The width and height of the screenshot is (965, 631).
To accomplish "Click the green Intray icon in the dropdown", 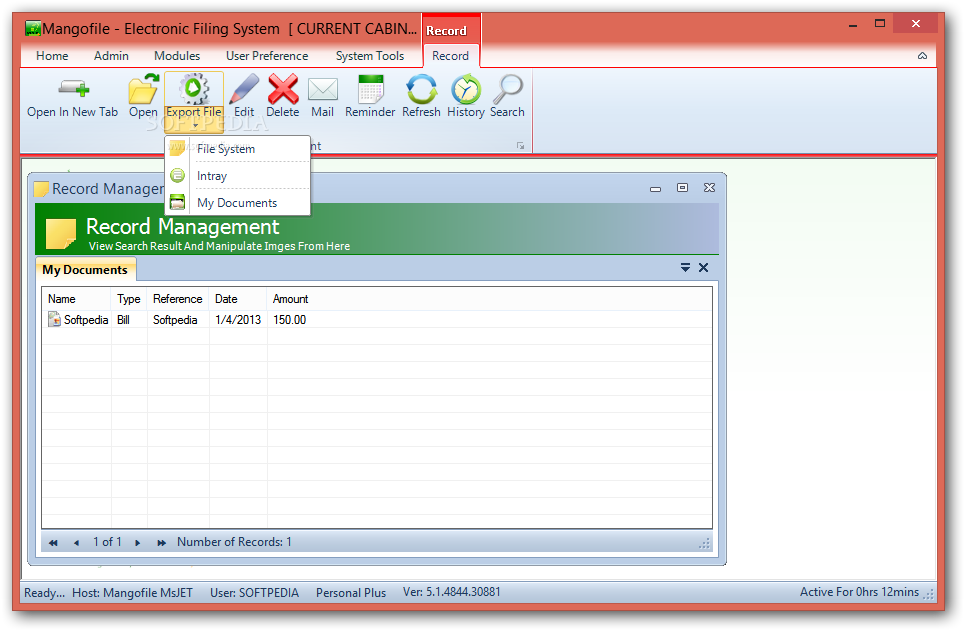I will tap(177, 175).
